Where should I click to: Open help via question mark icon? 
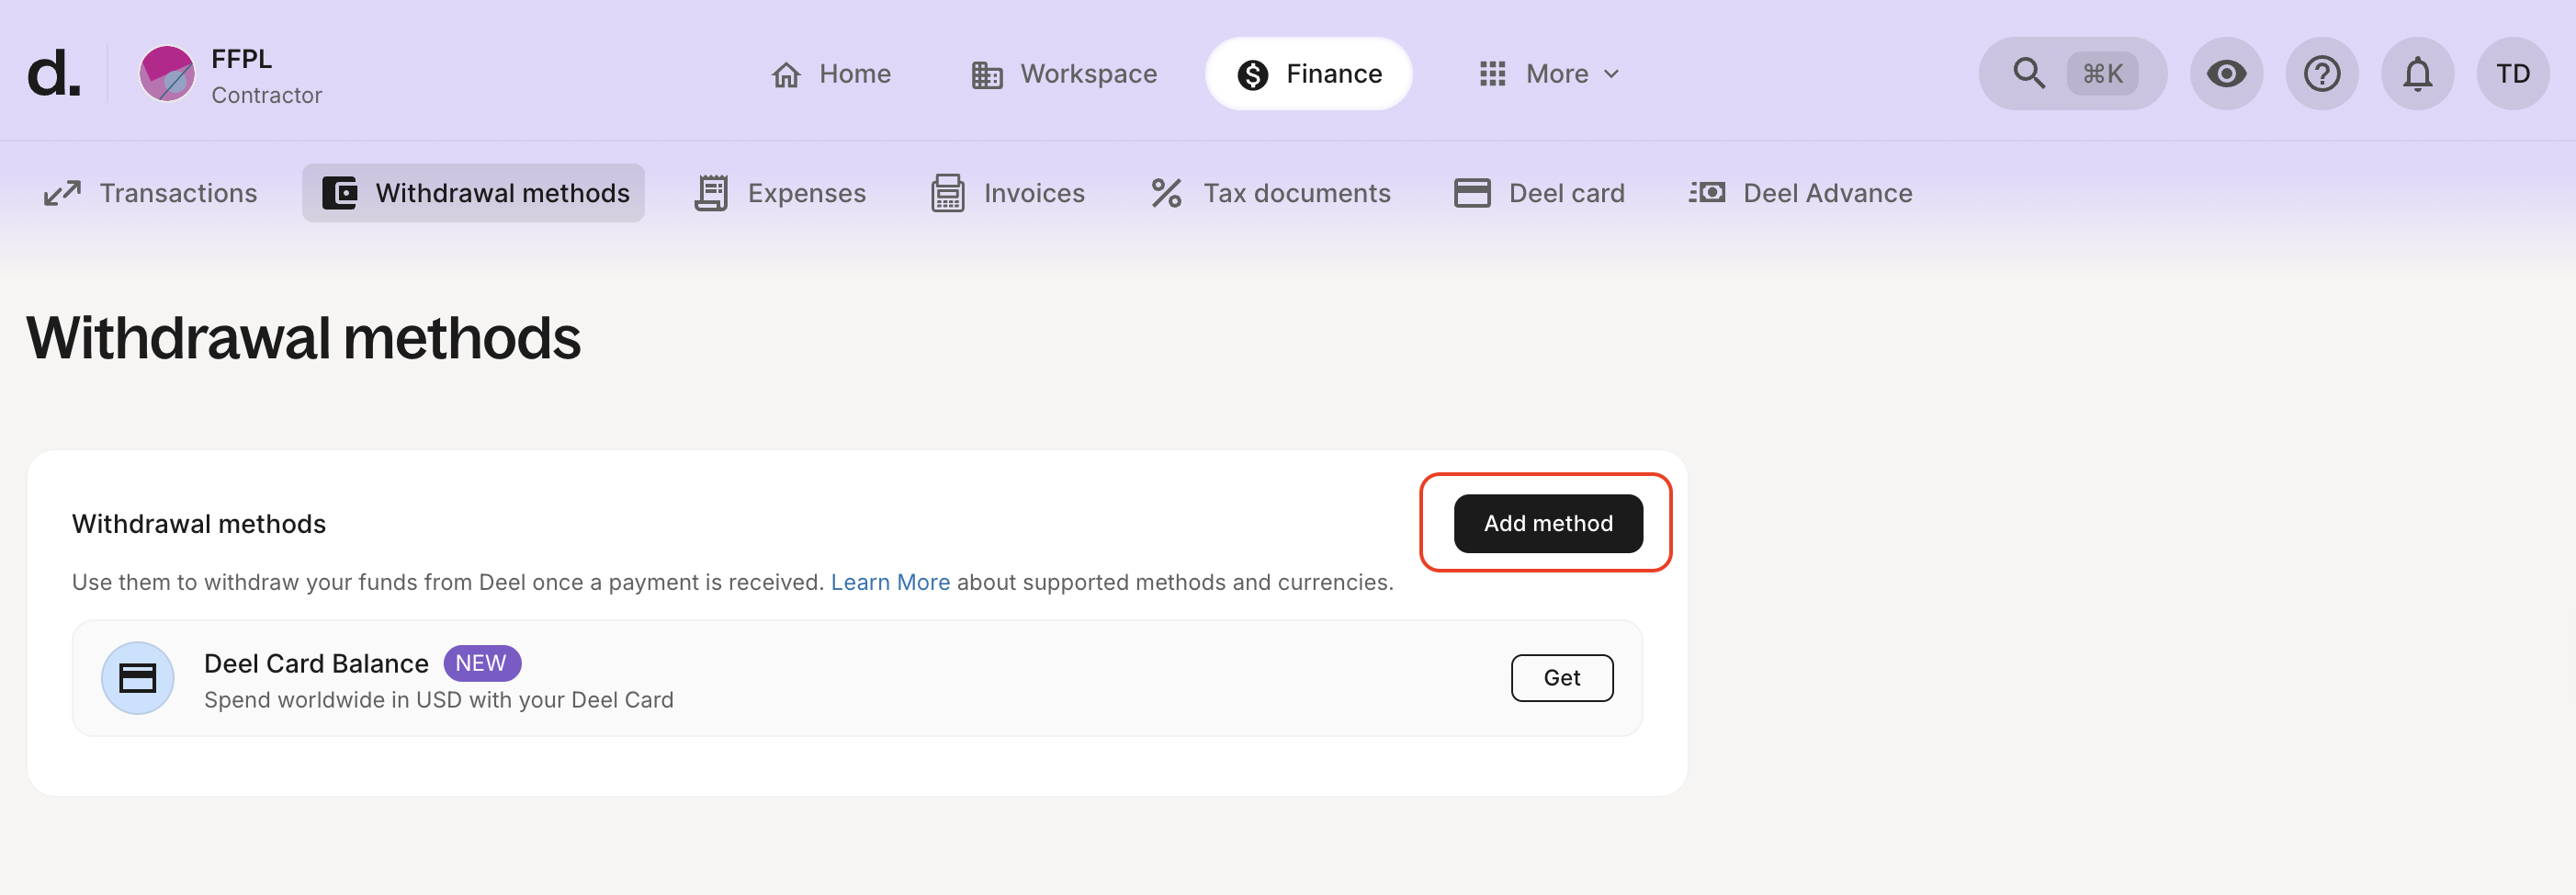(x=2321, y=74)
